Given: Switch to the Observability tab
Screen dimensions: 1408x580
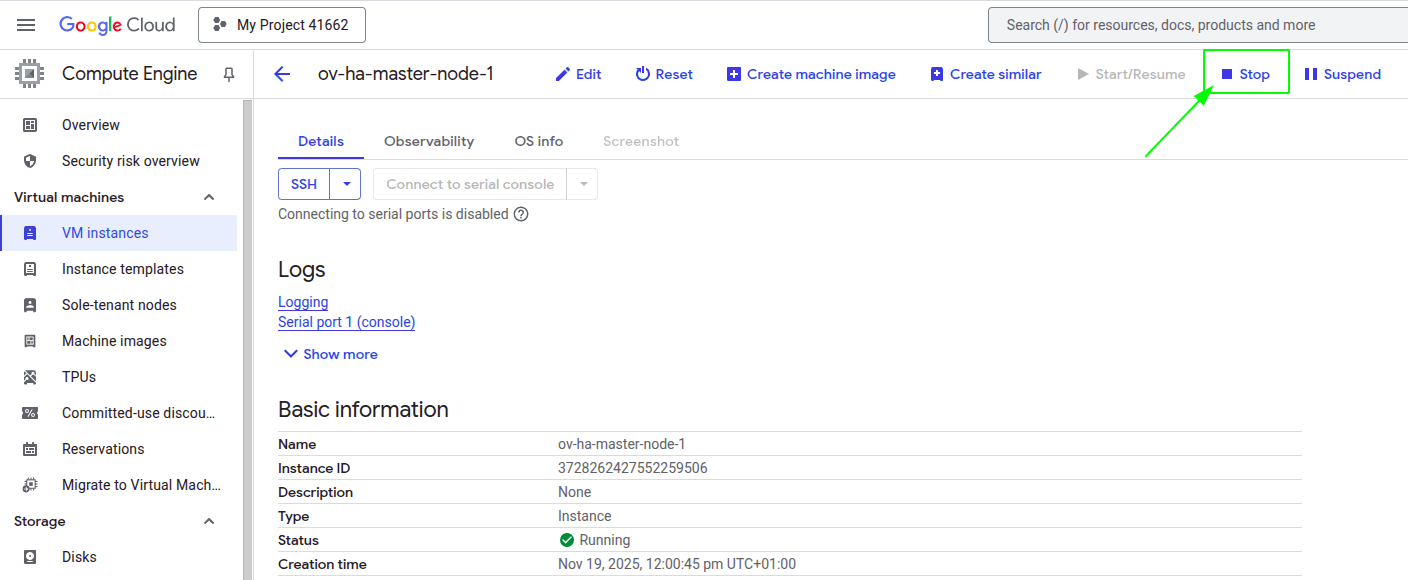Looking at the screenshot, I should point(428,141).
